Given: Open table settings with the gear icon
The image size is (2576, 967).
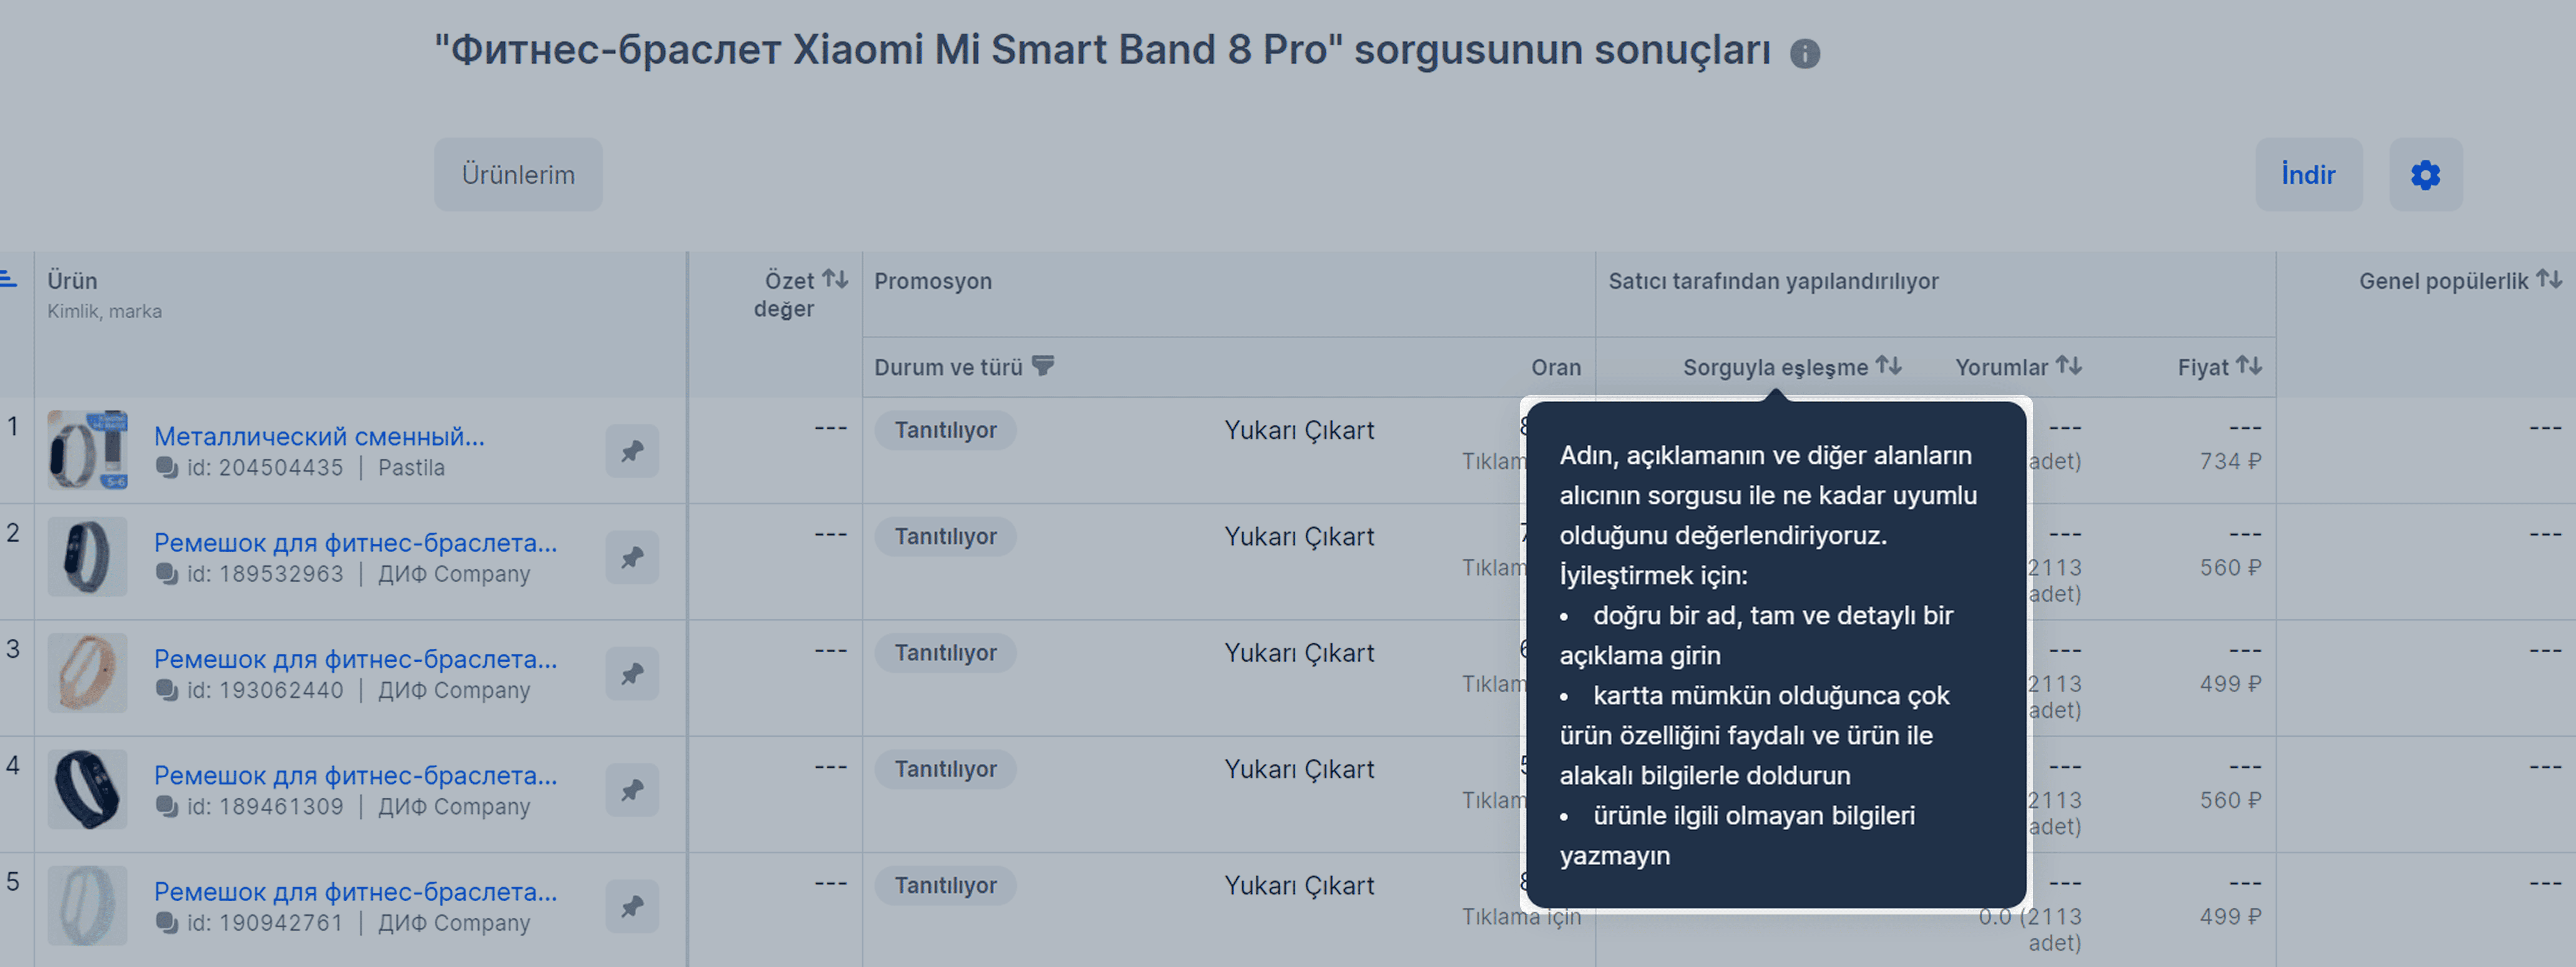Looking at the screenshot, I should point(2425,175).
